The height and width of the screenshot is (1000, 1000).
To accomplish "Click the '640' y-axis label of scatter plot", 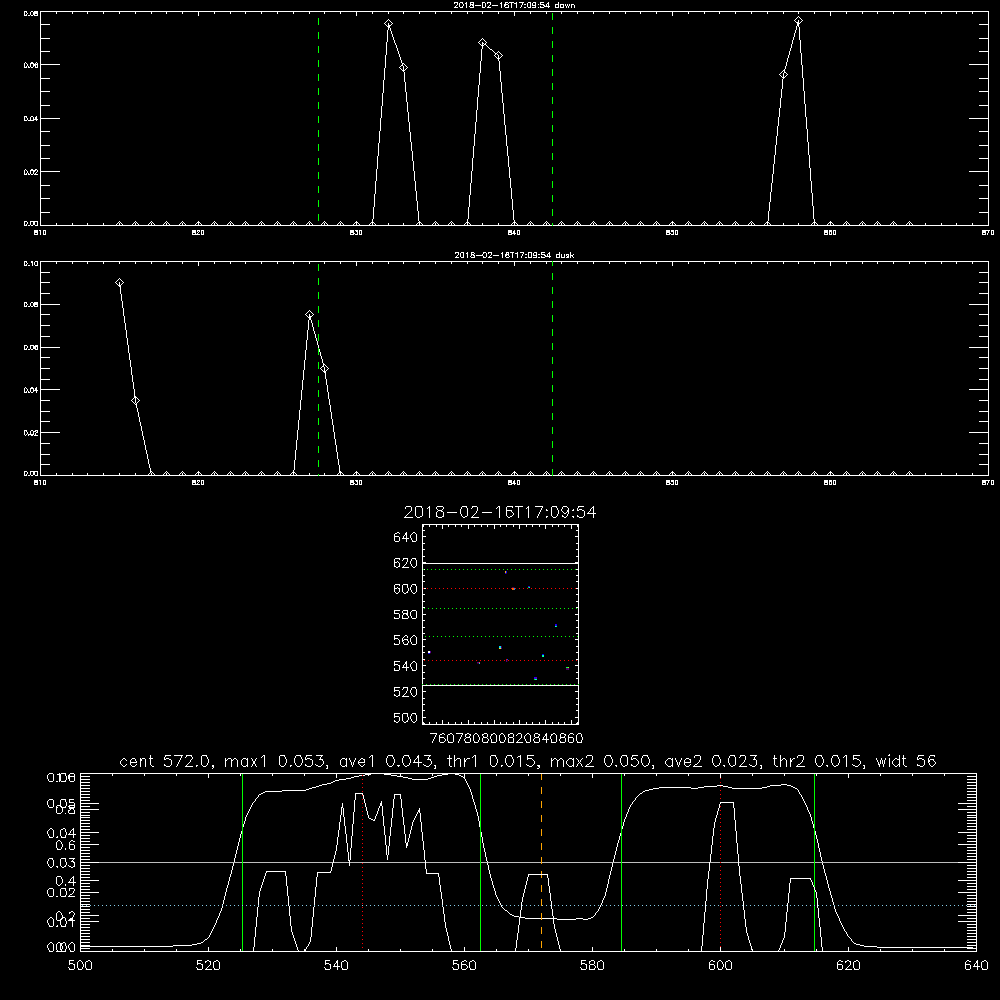I will tap(406, 538).
